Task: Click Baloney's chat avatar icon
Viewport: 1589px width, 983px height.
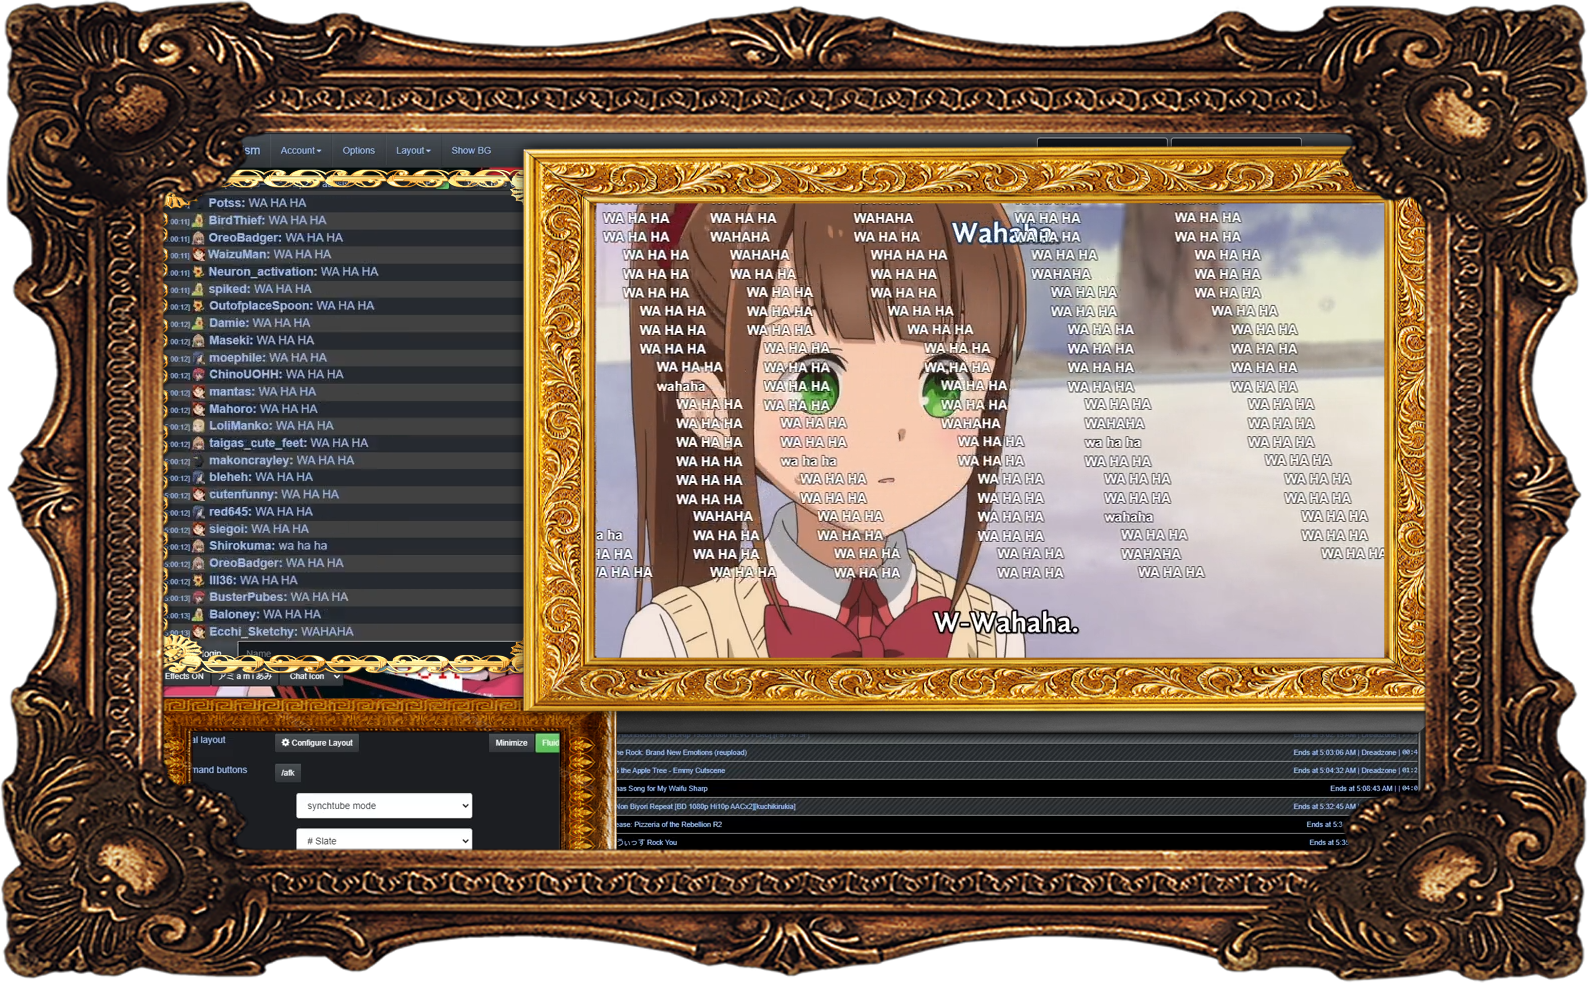Action: 198,615
